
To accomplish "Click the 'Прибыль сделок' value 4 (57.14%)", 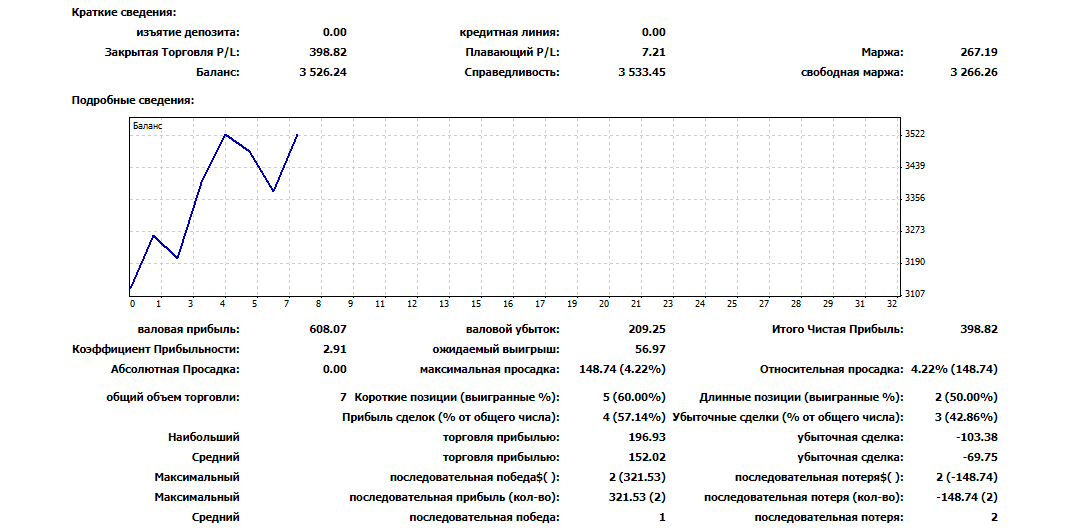I will coord(632,417).
